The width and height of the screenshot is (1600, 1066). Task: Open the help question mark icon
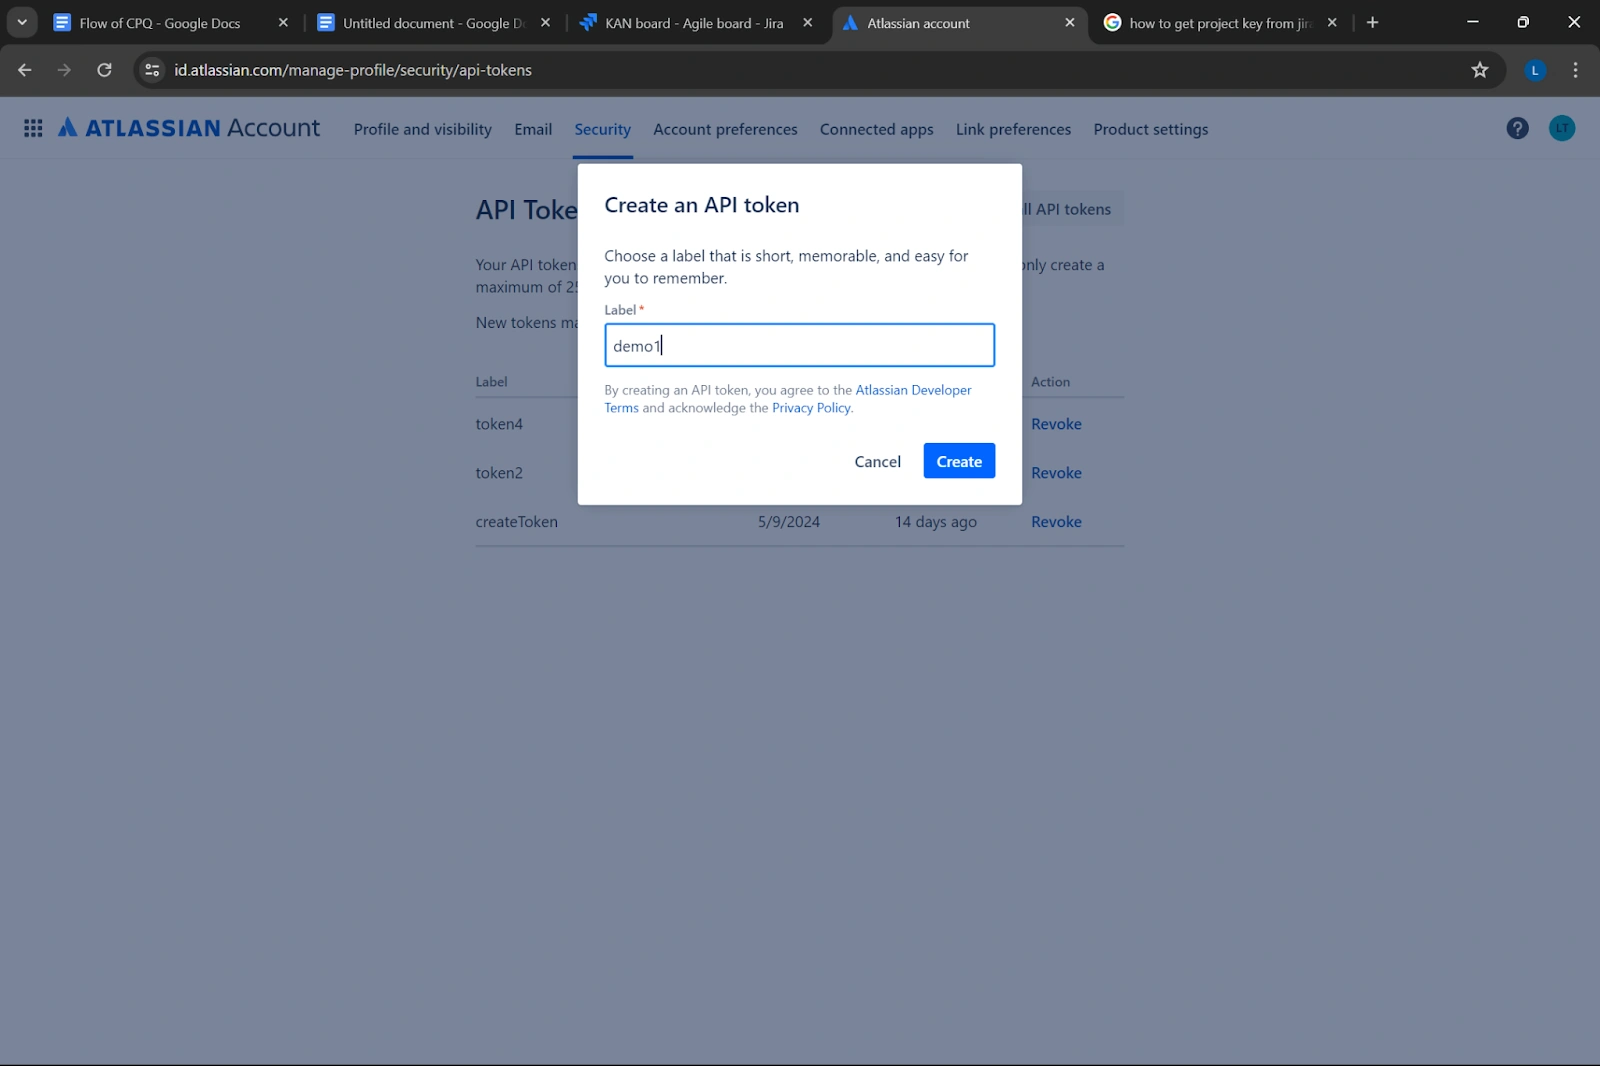1517,128
